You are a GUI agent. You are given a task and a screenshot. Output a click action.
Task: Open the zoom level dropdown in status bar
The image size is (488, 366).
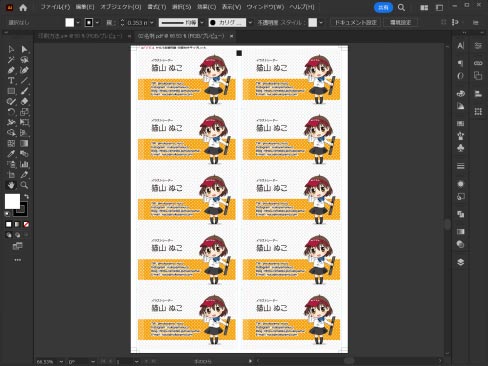click(x=61, y=362)
